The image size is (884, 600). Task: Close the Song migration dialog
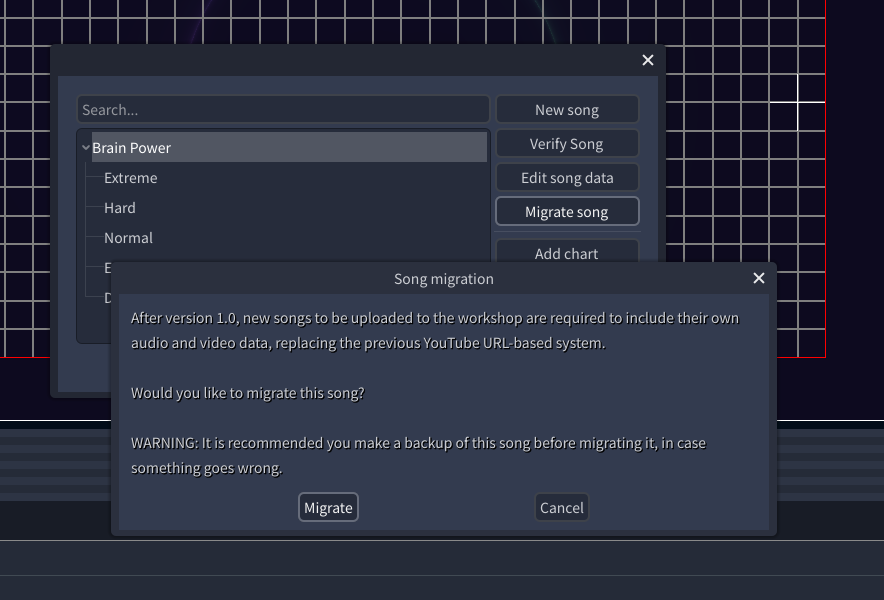(x=758, y=278)
